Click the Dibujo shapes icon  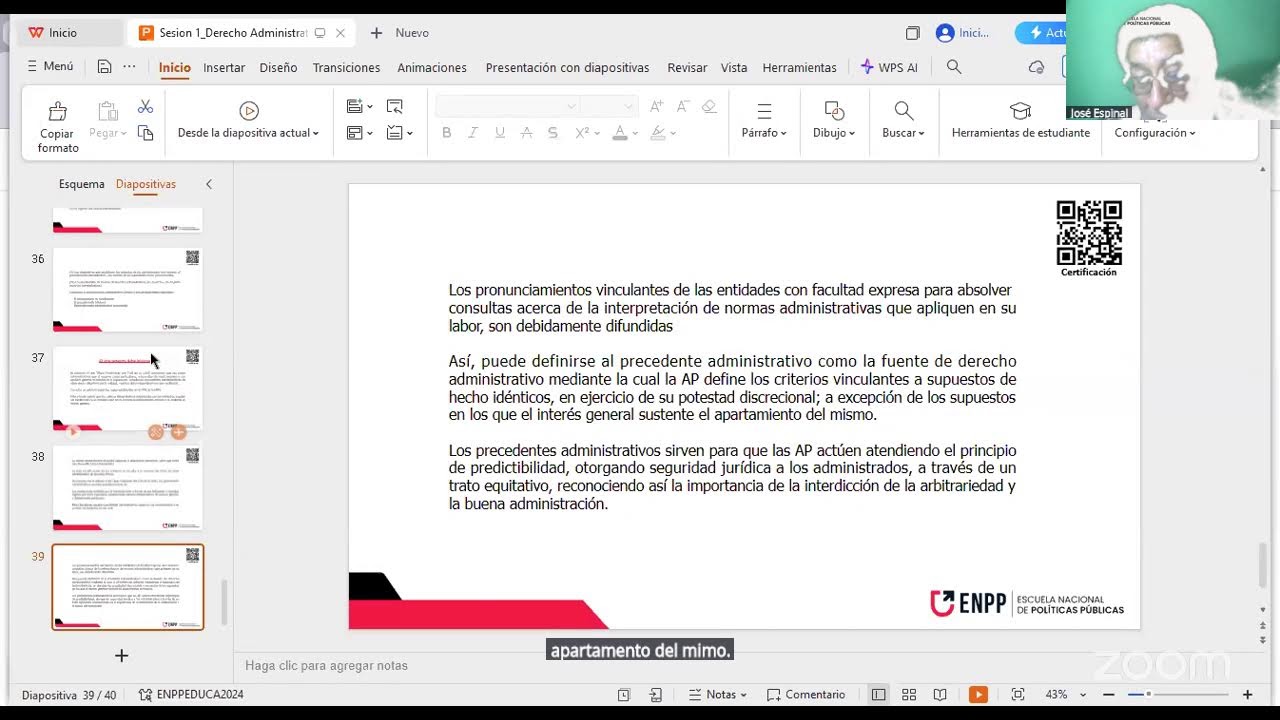click(x=834, y=110)
